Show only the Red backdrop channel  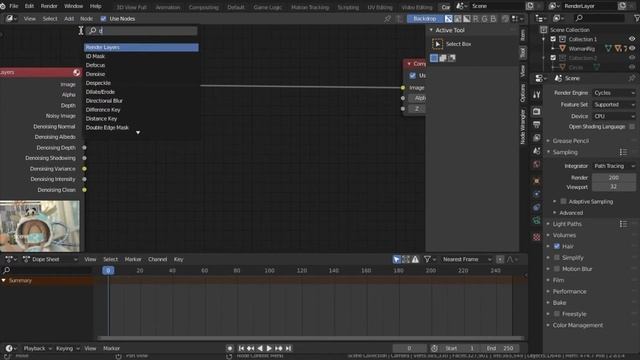(x=476, y=19)
